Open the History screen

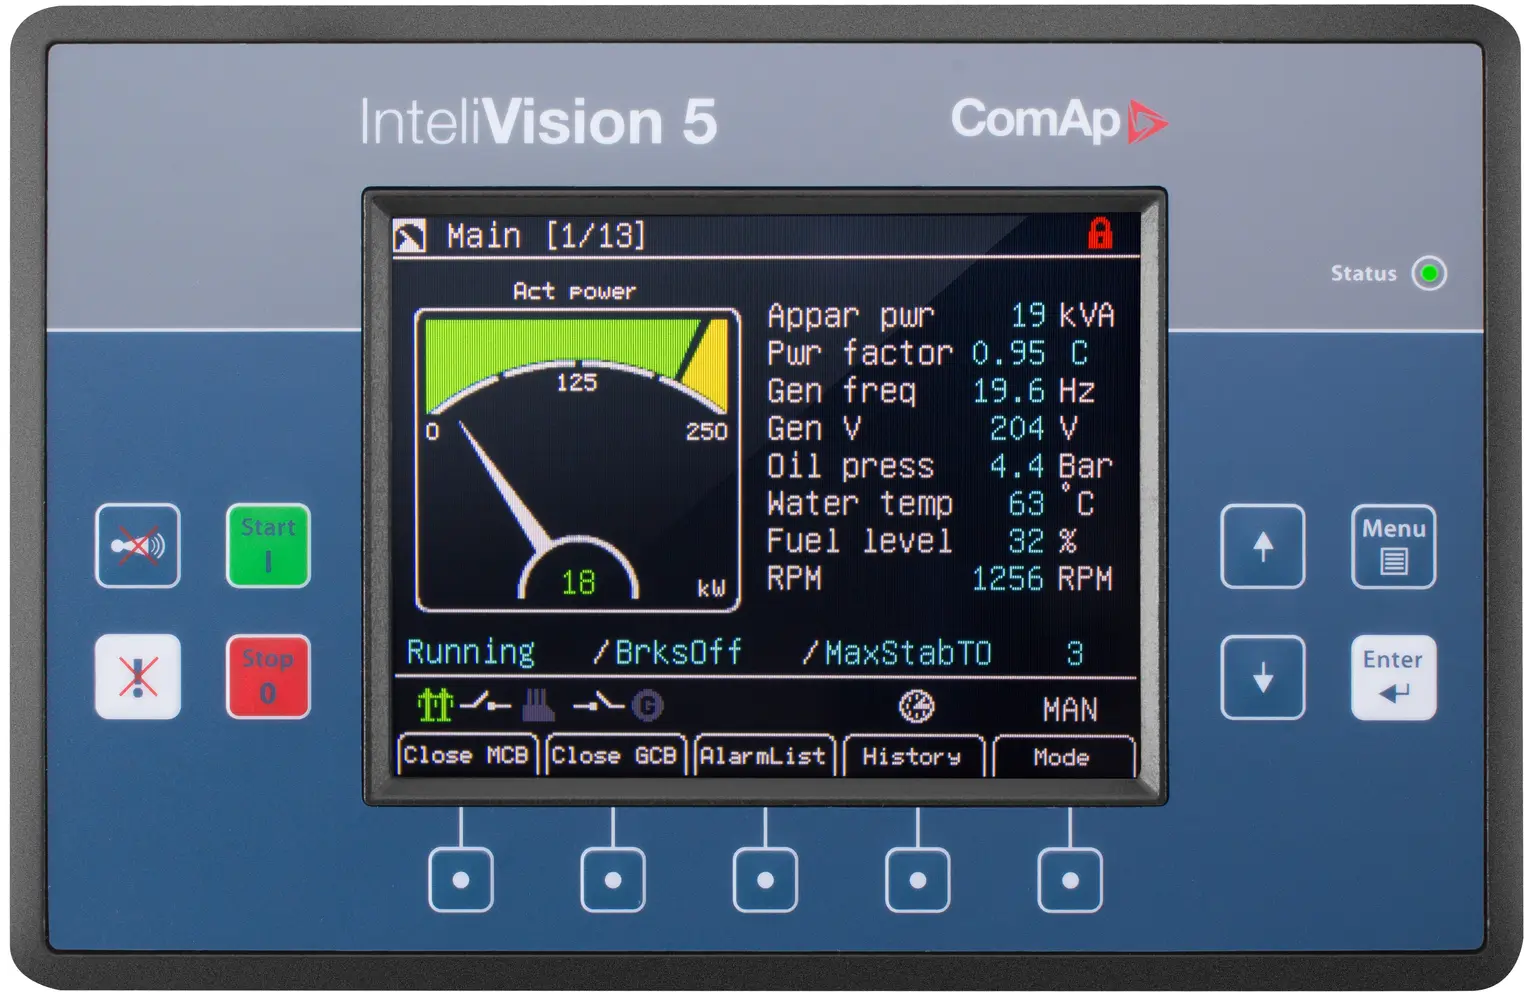(913, 756)
